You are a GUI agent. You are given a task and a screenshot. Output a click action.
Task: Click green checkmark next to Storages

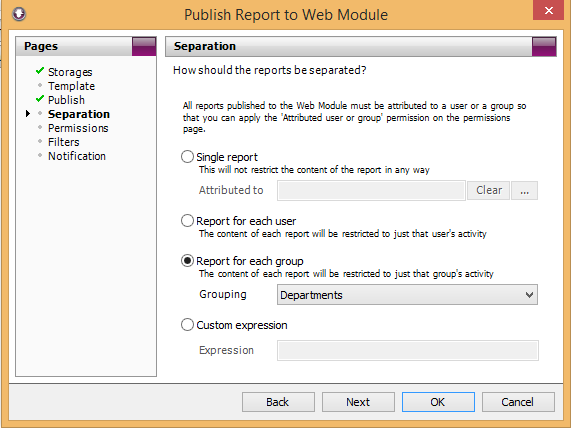[x=40, y=71]
